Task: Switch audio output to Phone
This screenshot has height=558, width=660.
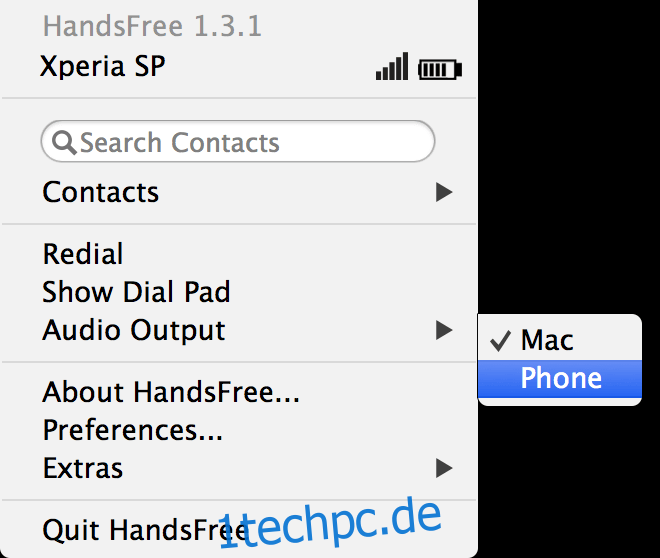Action: [x=560, y=378]
